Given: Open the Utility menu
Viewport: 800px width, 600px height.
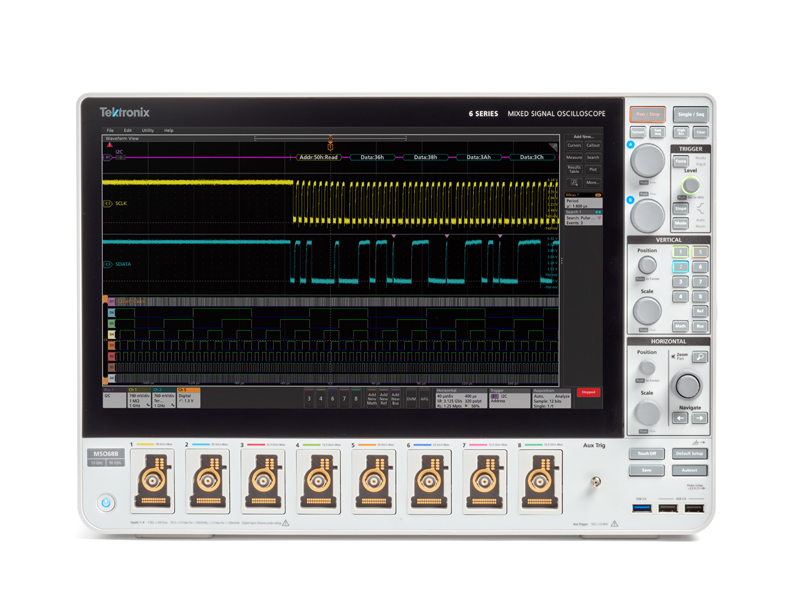Looking at the screenshot, I should pos(147,130).
